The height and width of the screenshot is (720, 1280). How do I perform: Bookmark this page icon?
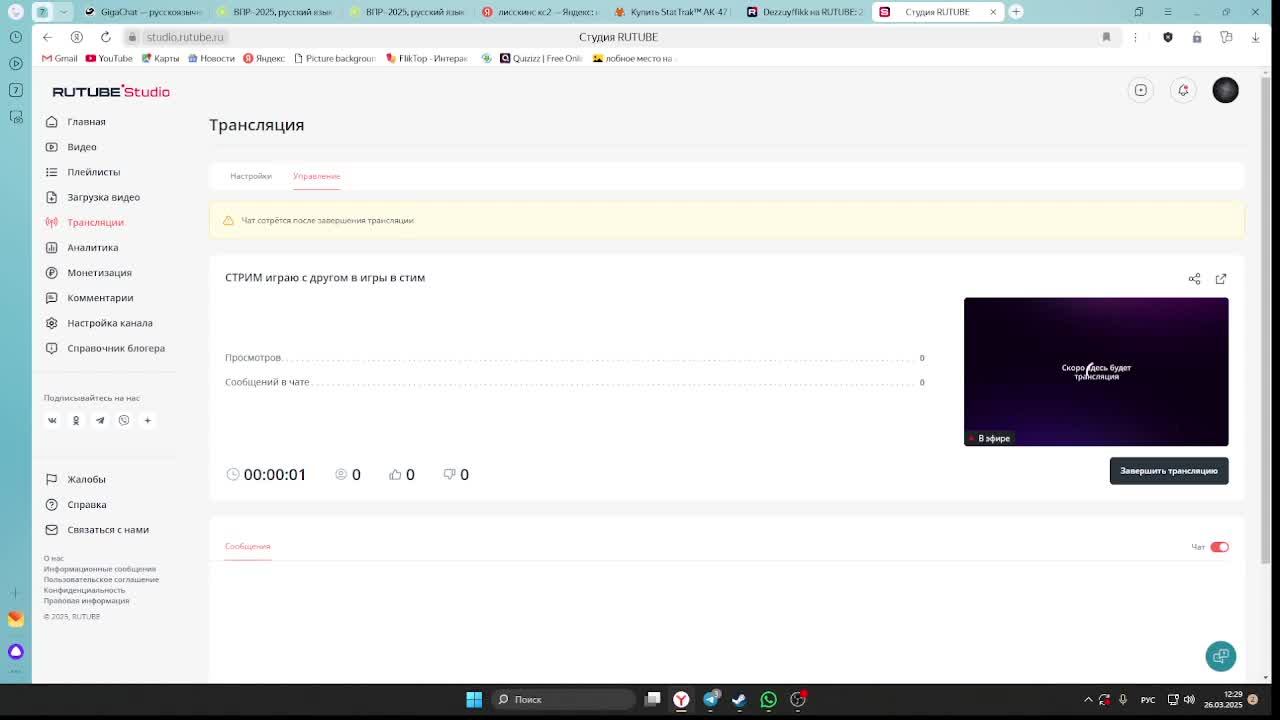pyautogui.click(x=1106, y=37)
